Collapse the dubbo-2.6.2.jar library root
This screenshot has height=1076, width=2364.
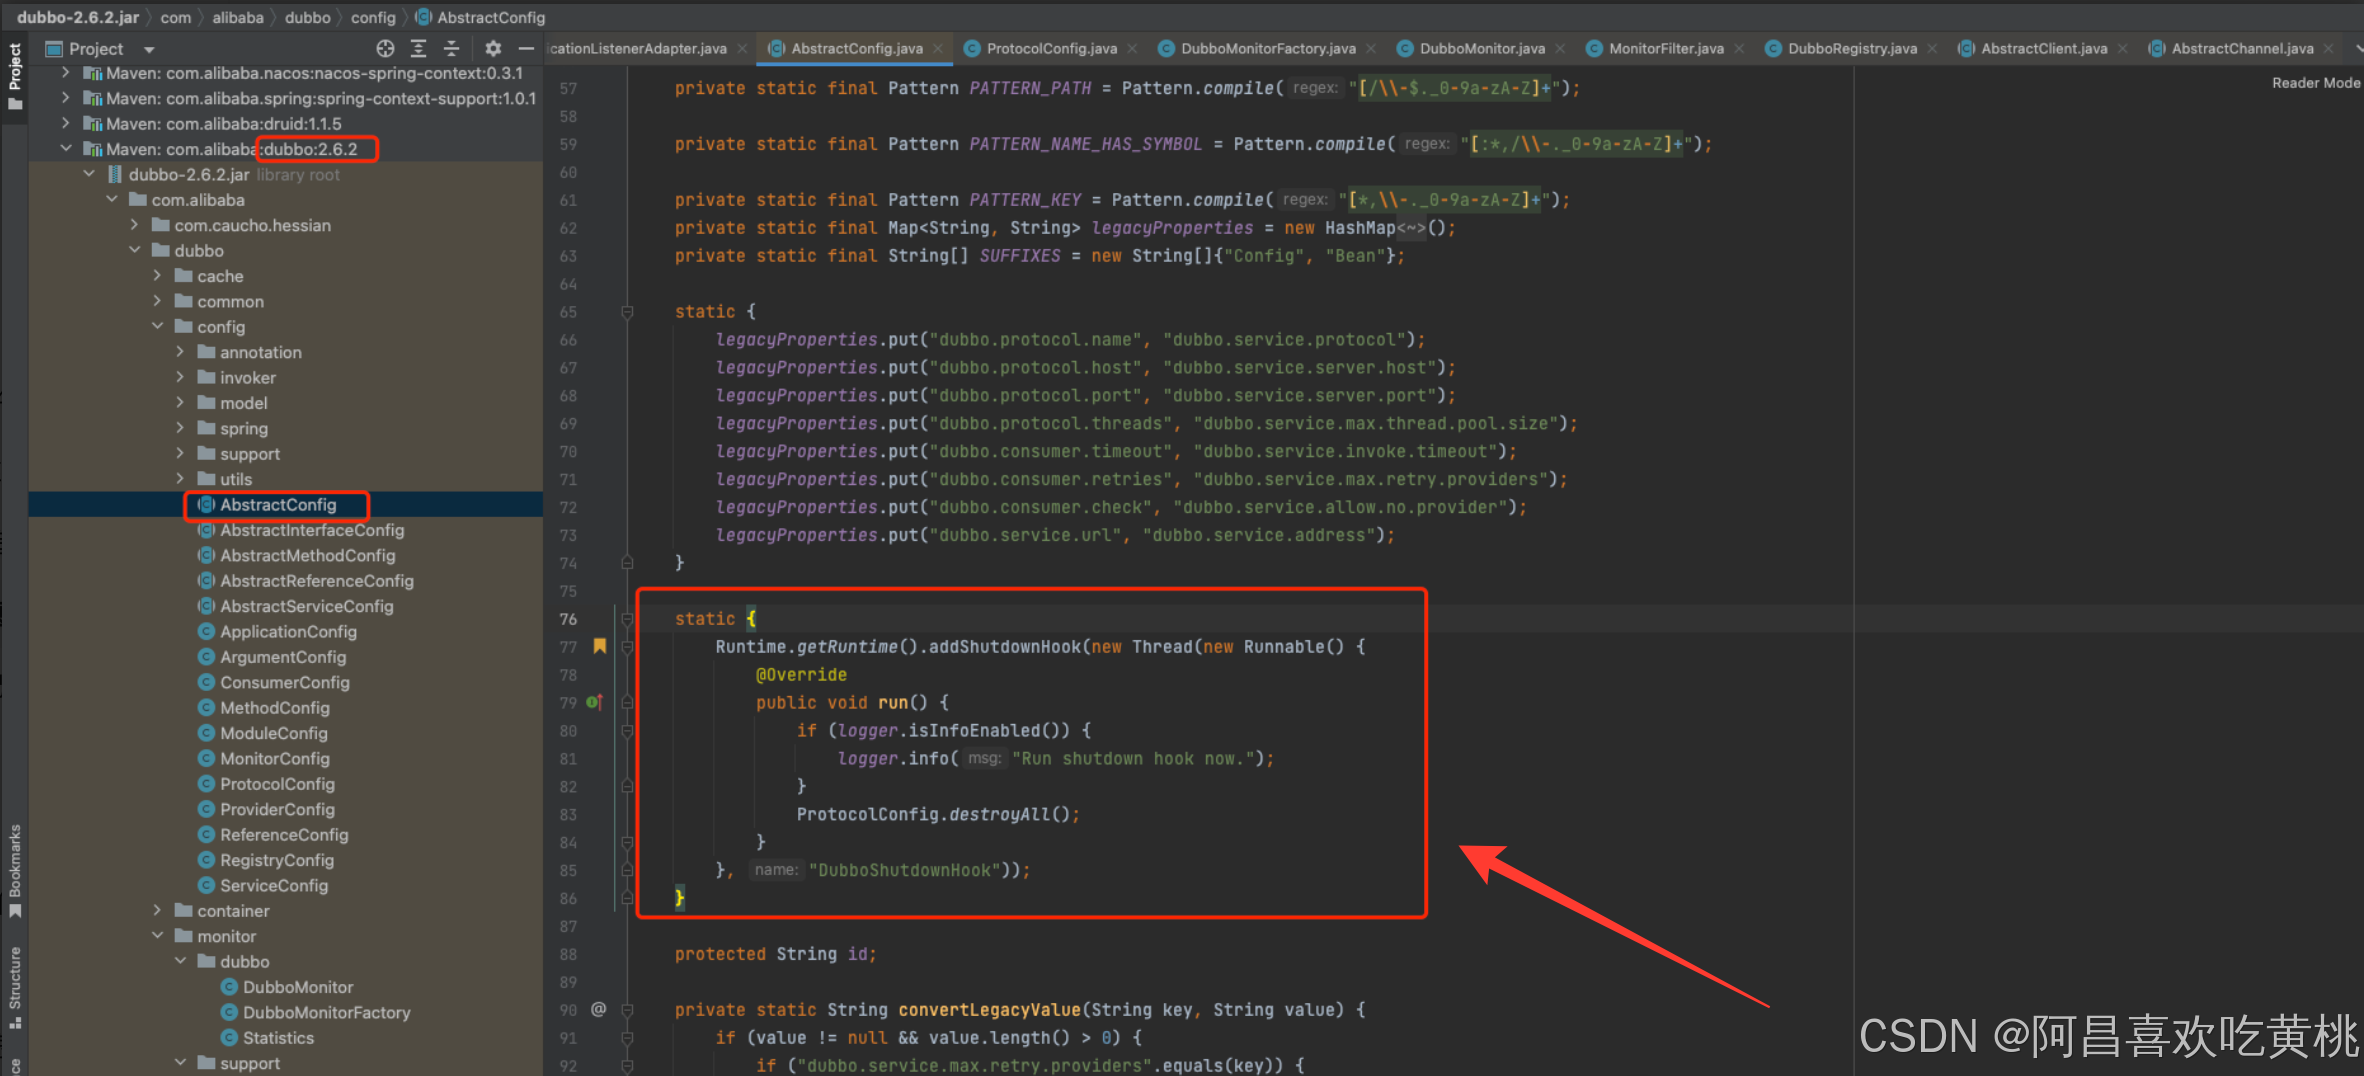88,175
